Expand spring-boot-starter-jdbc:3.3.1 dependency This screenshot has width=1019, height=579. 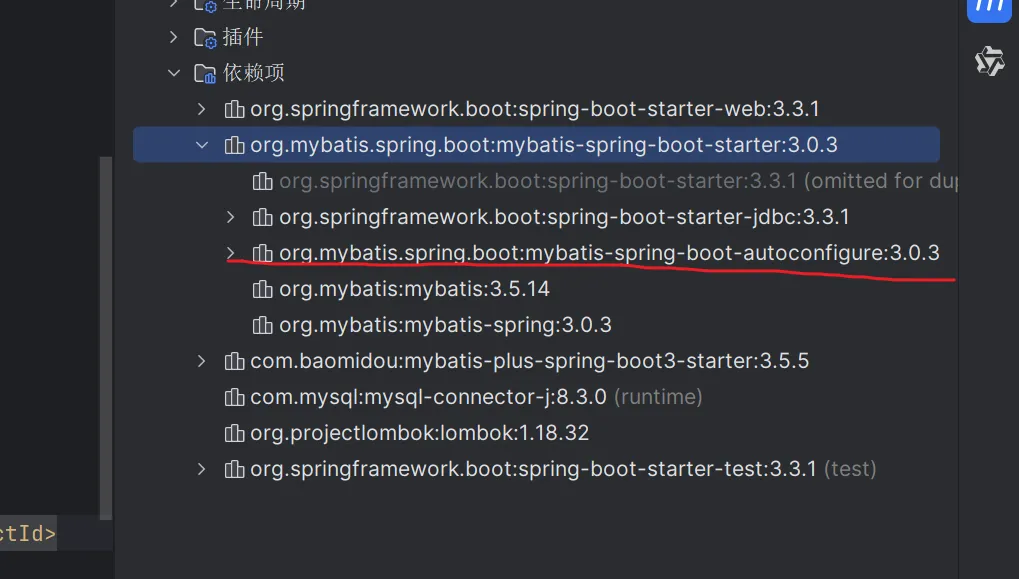pyautogui.click(x=230, y=217)
